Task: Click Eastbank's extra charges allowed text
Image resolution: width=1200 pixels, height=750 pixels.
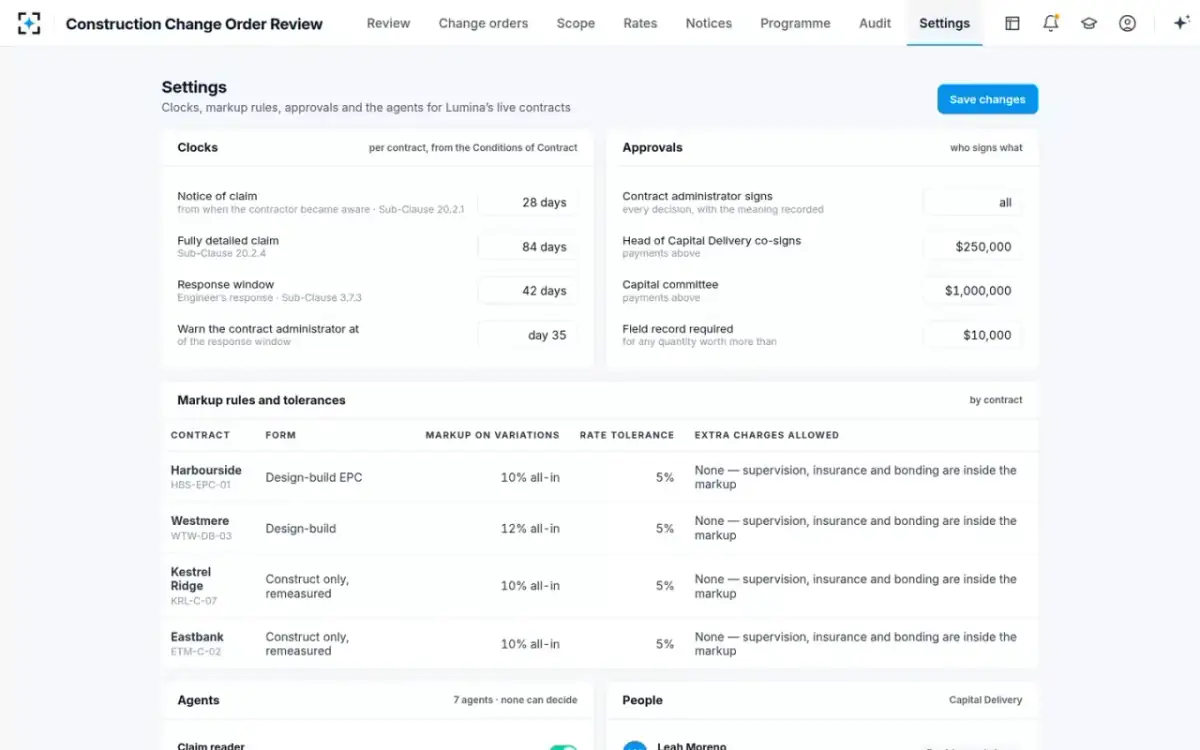Action: tap(855, 644)
